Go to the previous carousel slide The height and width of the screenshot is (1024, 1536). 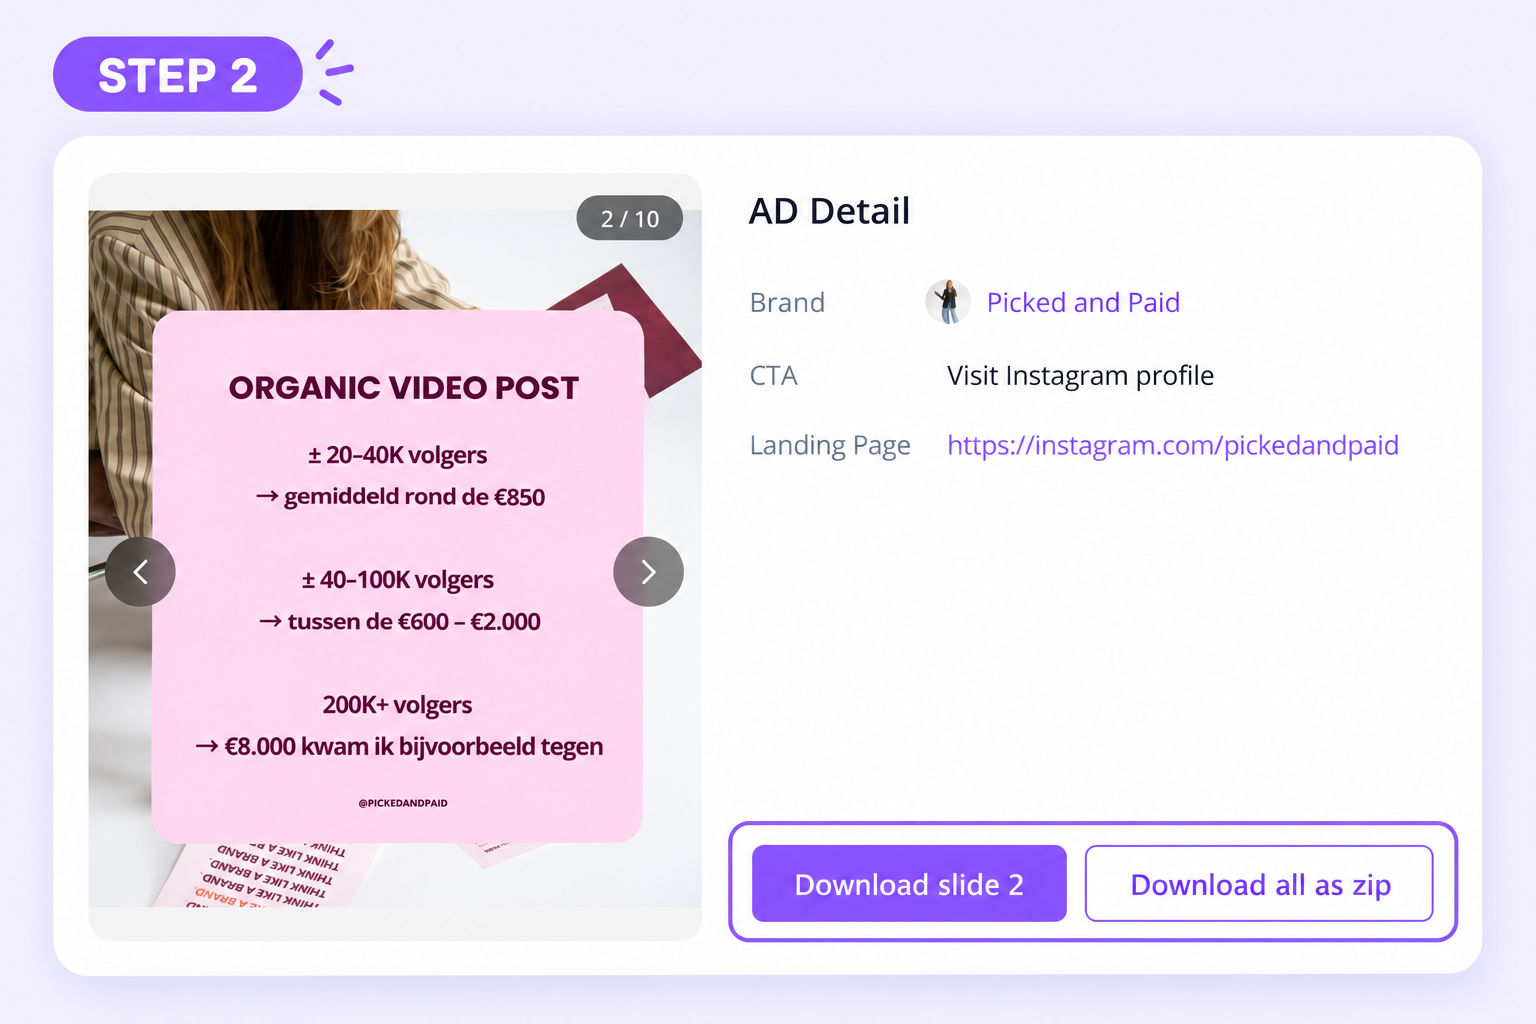coord(141,572)
